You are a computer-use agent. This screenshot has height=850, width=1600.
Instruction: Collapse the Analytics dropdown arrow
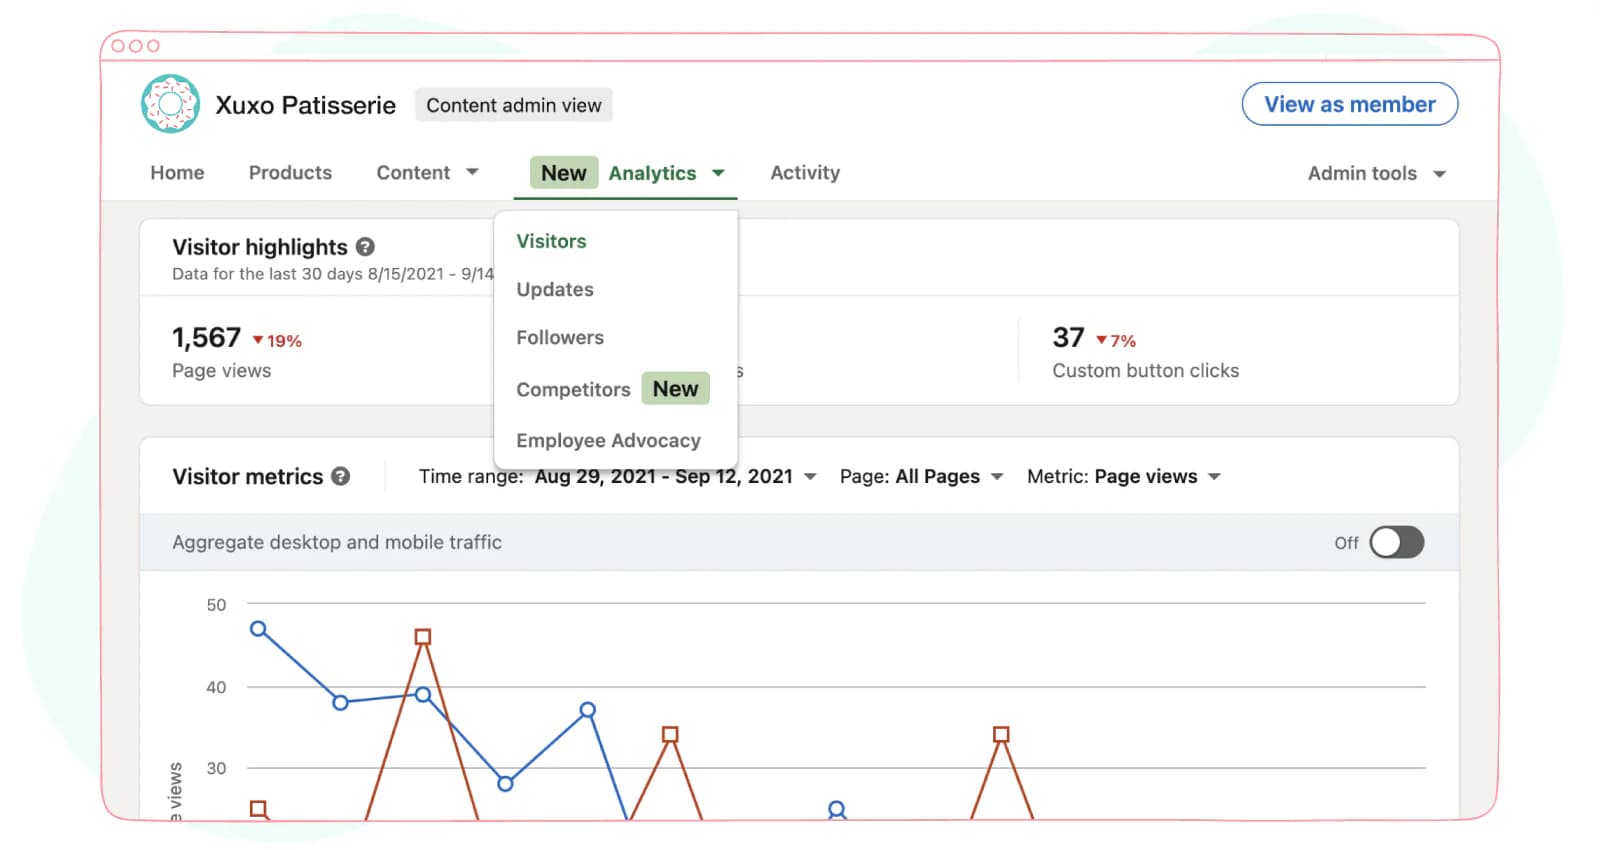tap(718, 173)
